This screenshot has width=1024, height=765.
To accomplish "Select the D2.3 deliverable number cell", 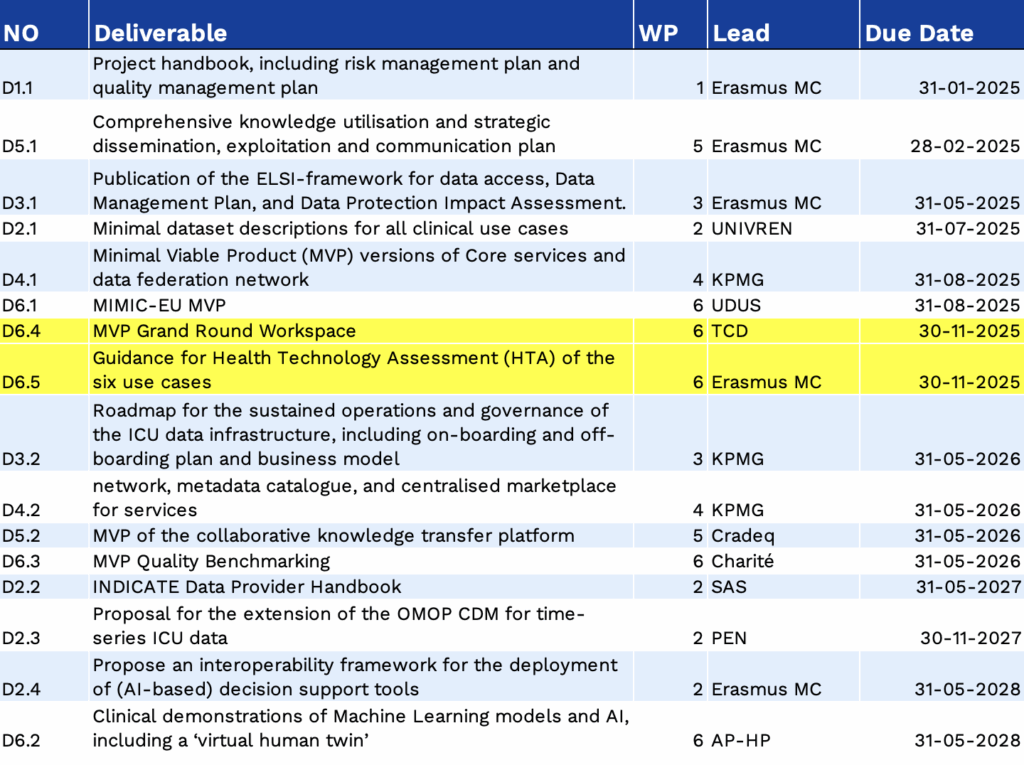I will (x=21, y=638).
